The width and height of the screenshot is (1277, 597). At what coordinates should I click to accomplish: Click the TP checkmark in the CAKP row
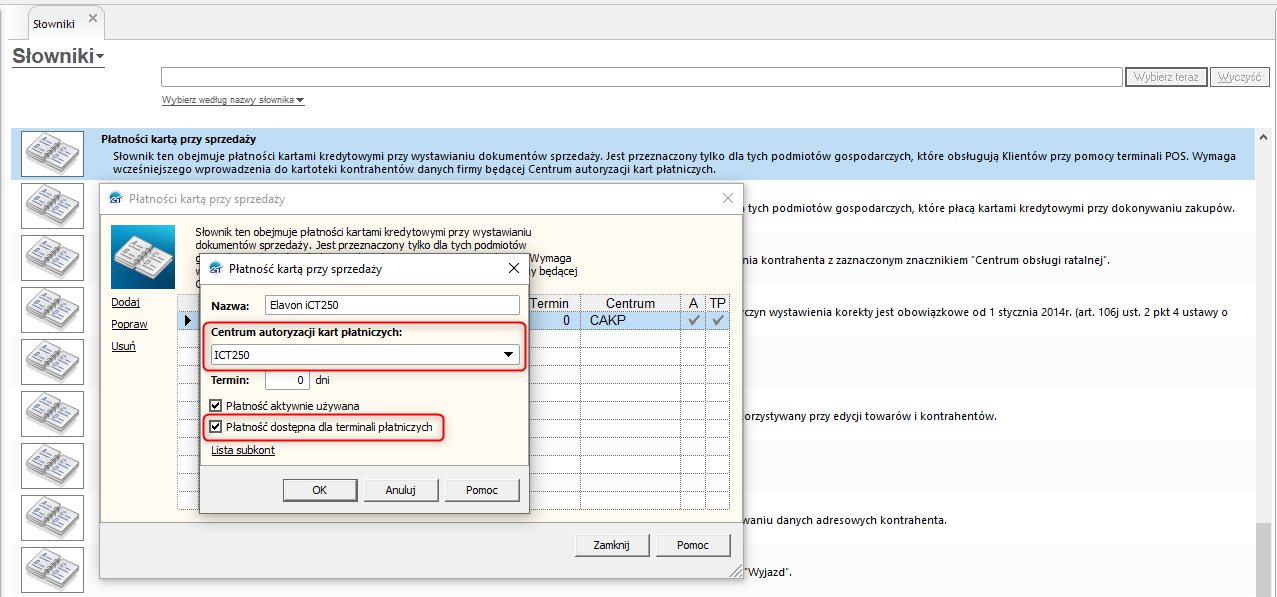(718, 321)
